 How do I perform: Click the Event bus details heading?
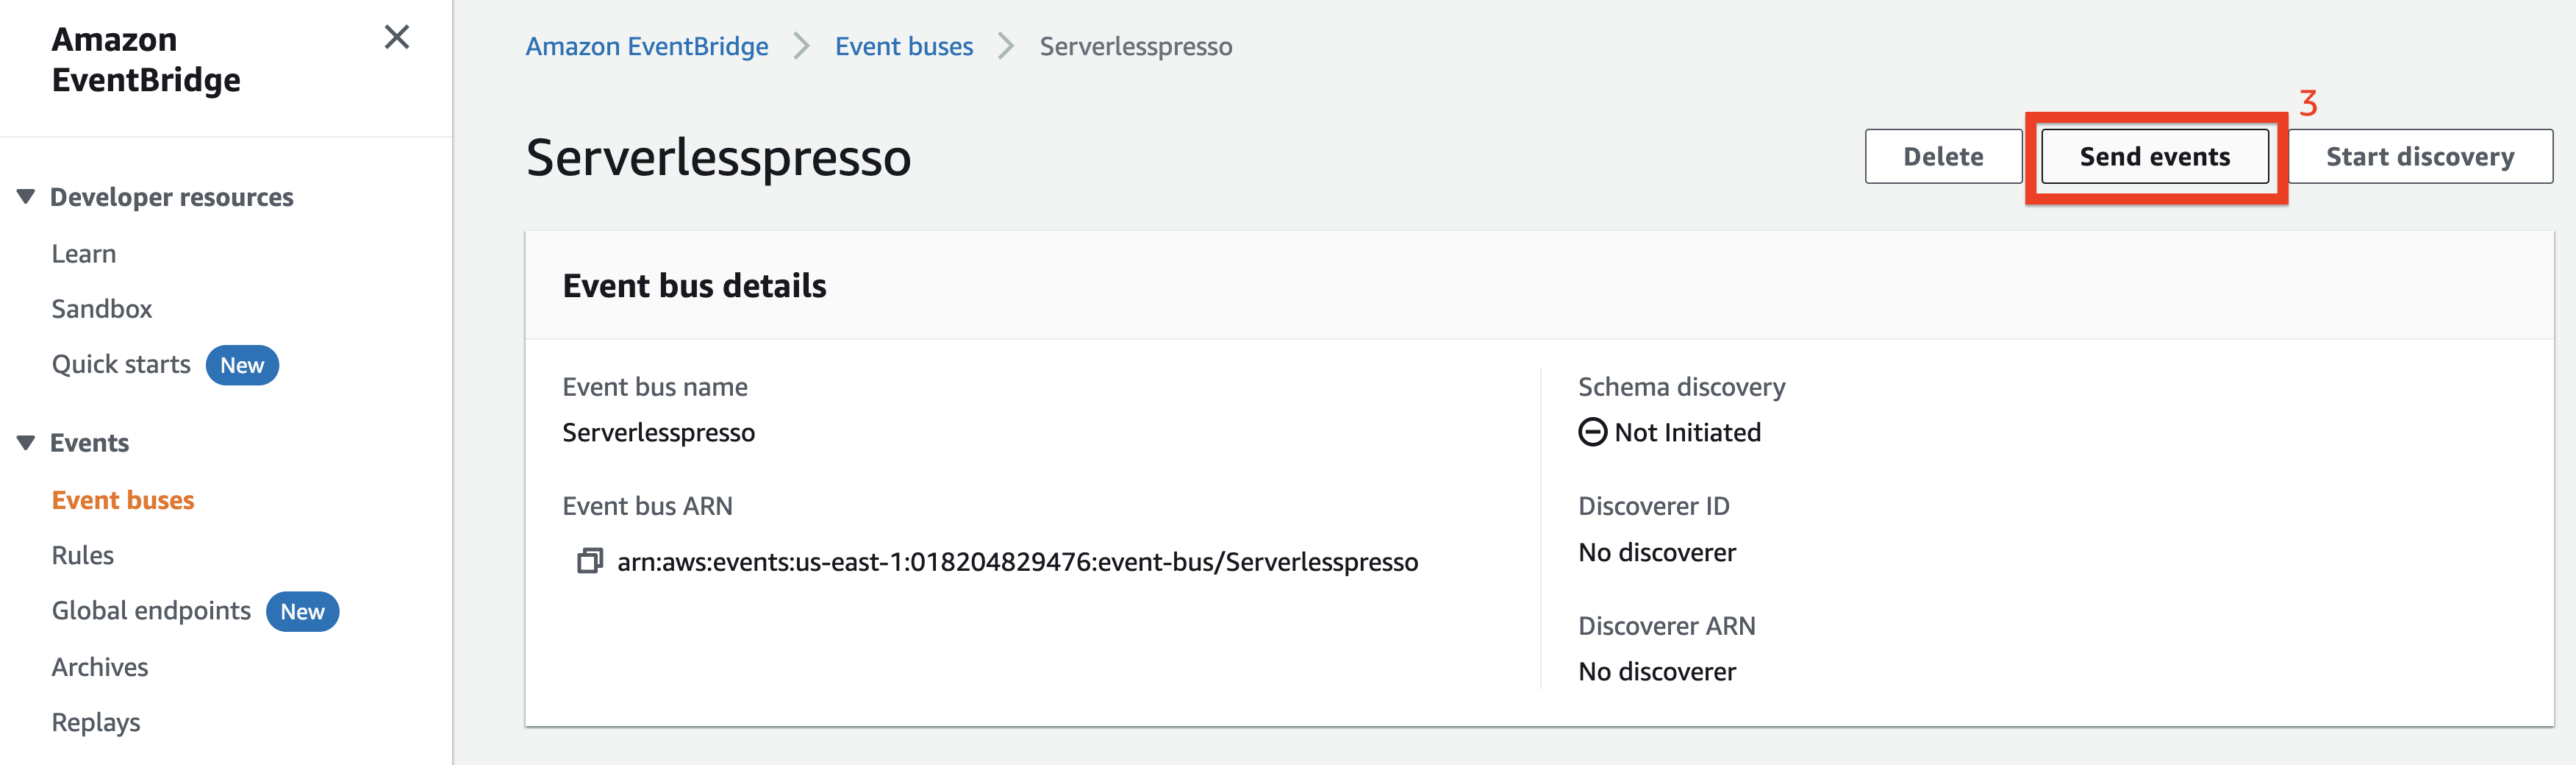pos(694,286)
